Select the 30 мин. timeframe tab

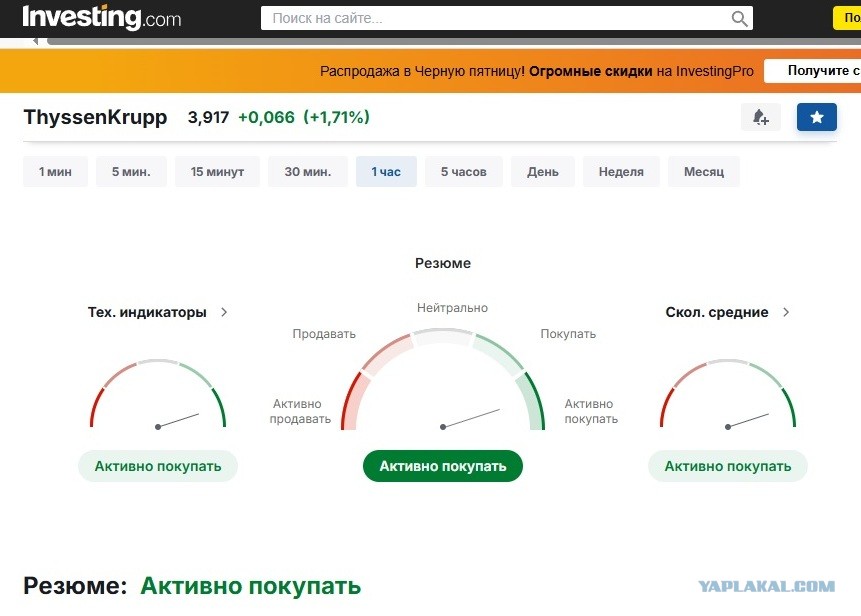[x=308, y=171]
